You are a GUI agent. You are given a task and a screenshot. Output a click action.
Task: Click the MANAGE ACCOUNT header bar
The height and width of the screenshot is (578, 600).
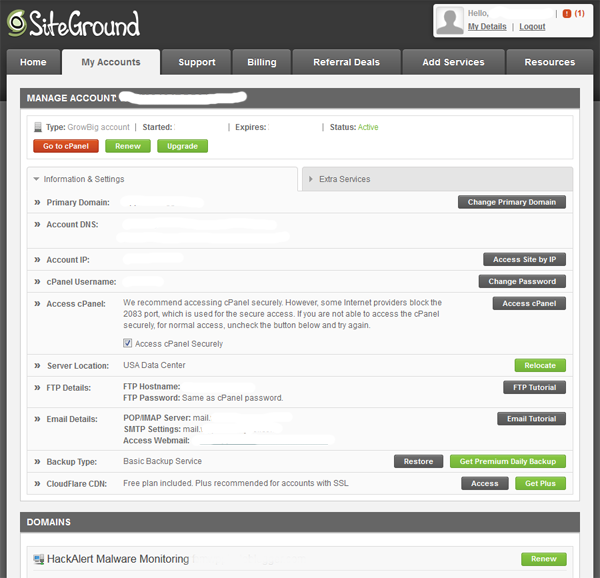[x=300, y=98]
